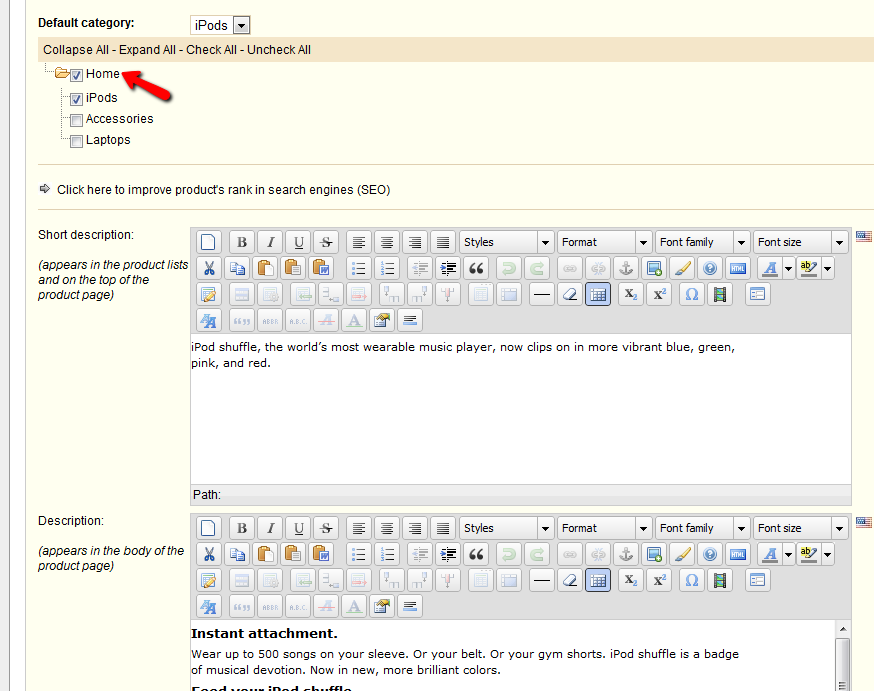Click Bold in Short description toolbar
The image size is (874, 691).
[242, 242]
